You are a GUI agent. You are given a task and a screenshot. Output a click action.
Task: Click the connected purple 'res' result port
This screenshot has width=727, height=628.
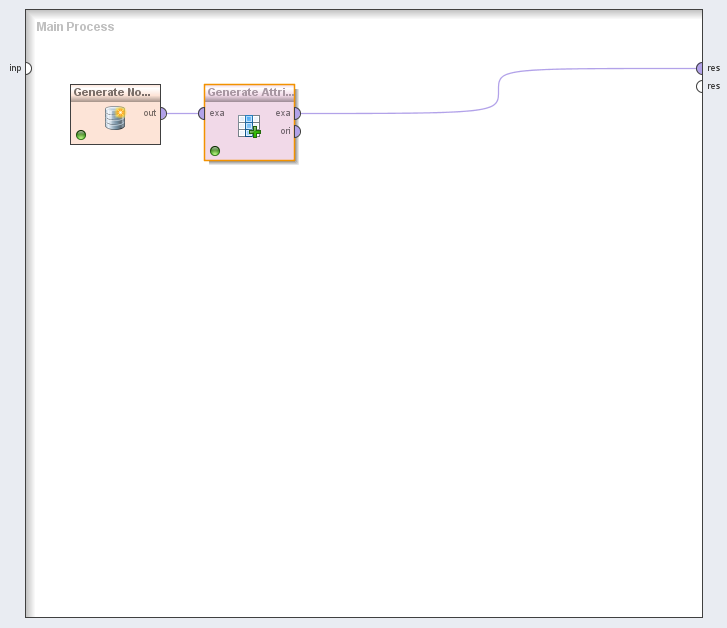[x=701, y=68]
